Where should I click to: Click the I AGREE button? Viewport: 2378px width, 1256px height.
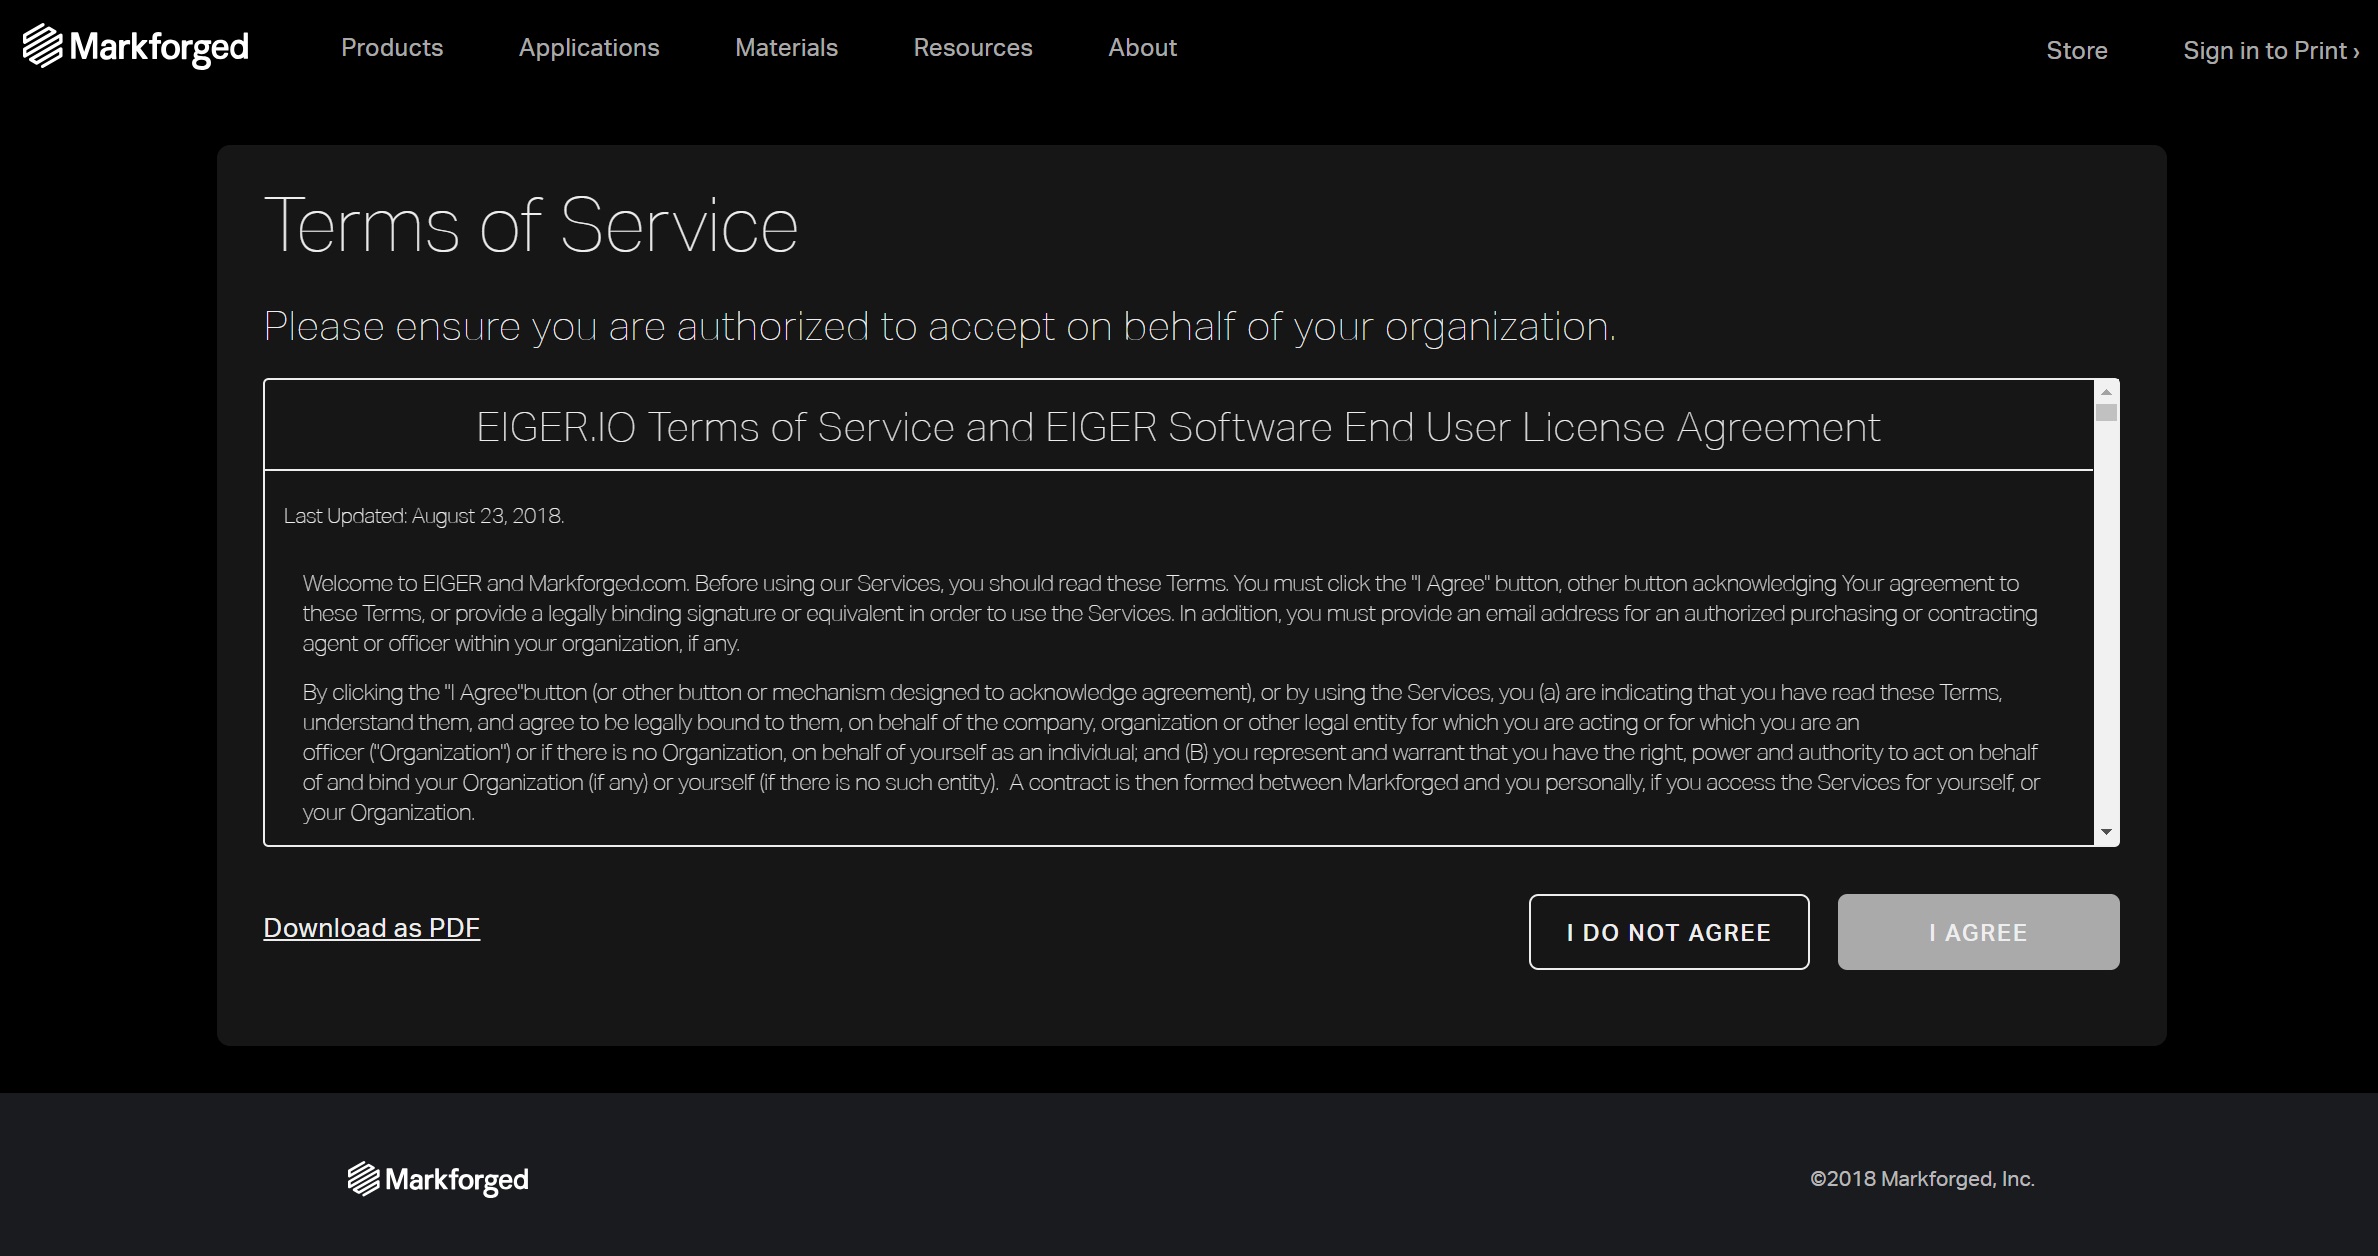1977,931
